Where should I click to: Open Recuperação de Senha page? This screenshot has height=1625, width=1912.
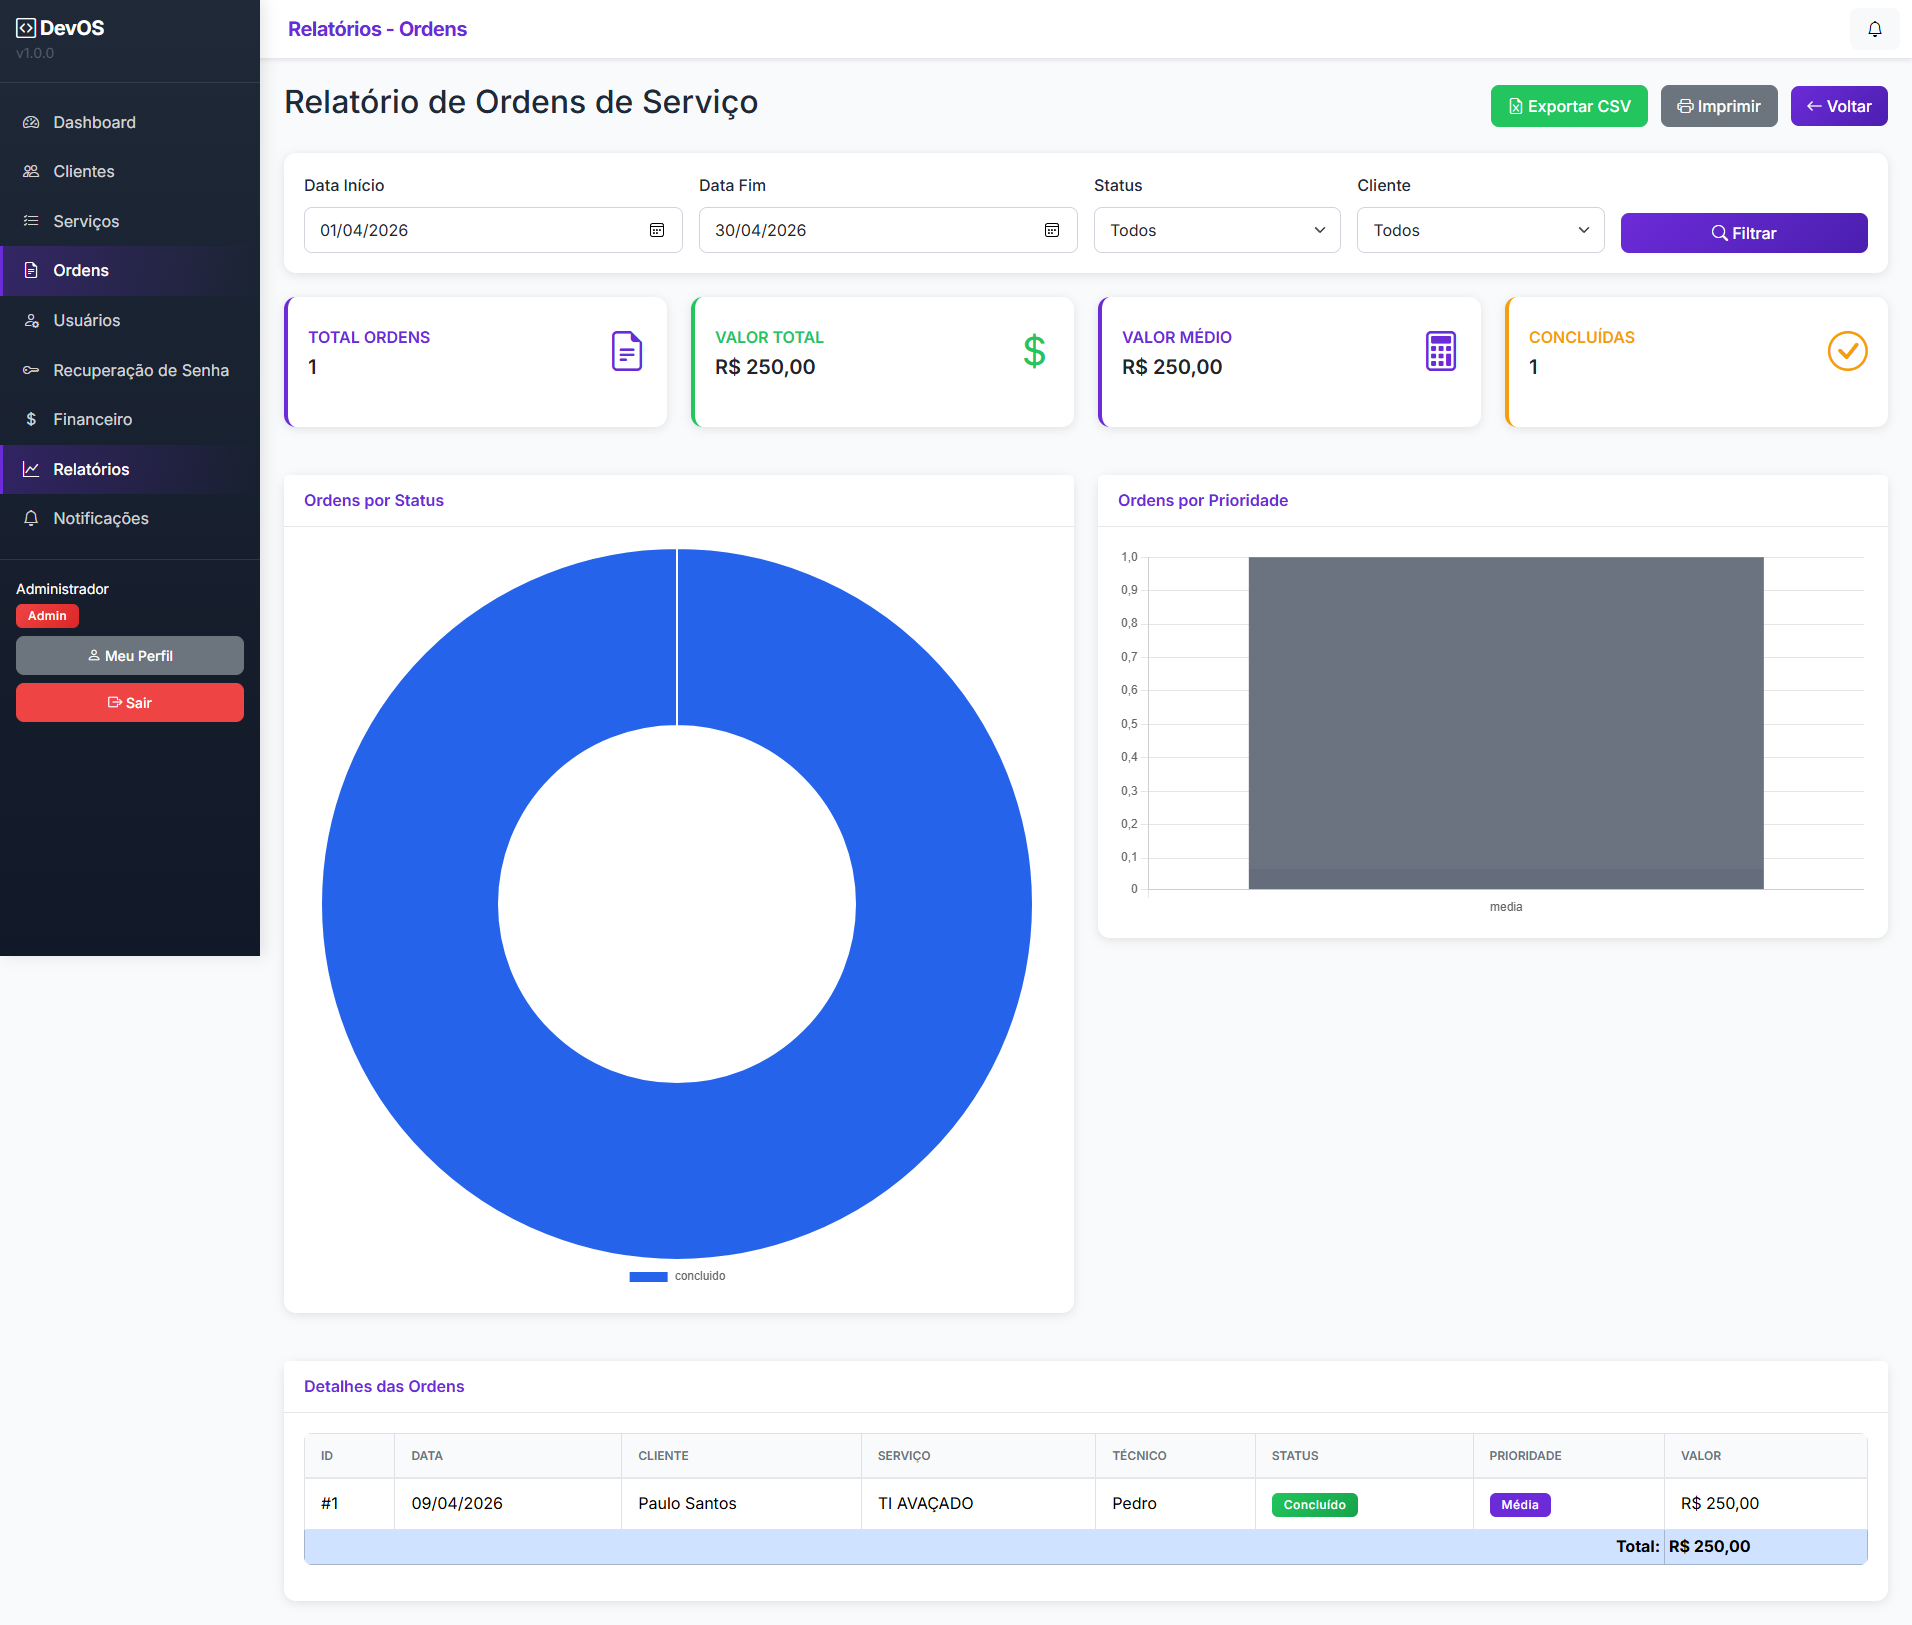140,370
